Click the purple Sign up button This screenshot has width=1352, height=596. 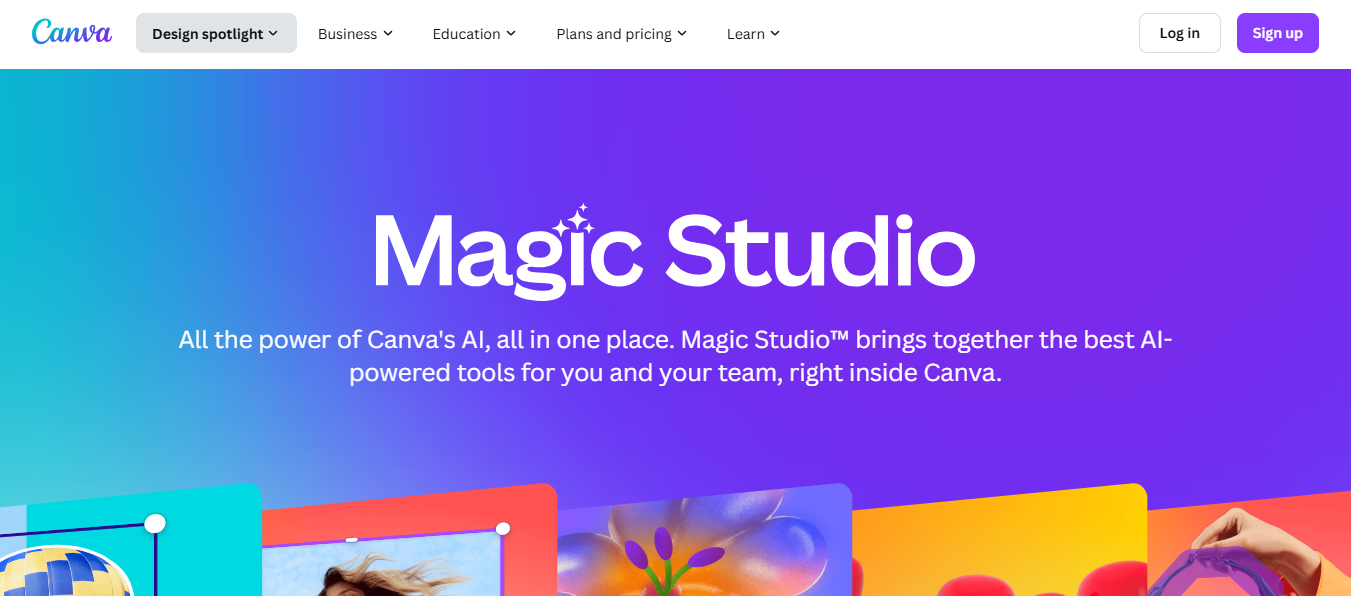(x=1277, y=33)
